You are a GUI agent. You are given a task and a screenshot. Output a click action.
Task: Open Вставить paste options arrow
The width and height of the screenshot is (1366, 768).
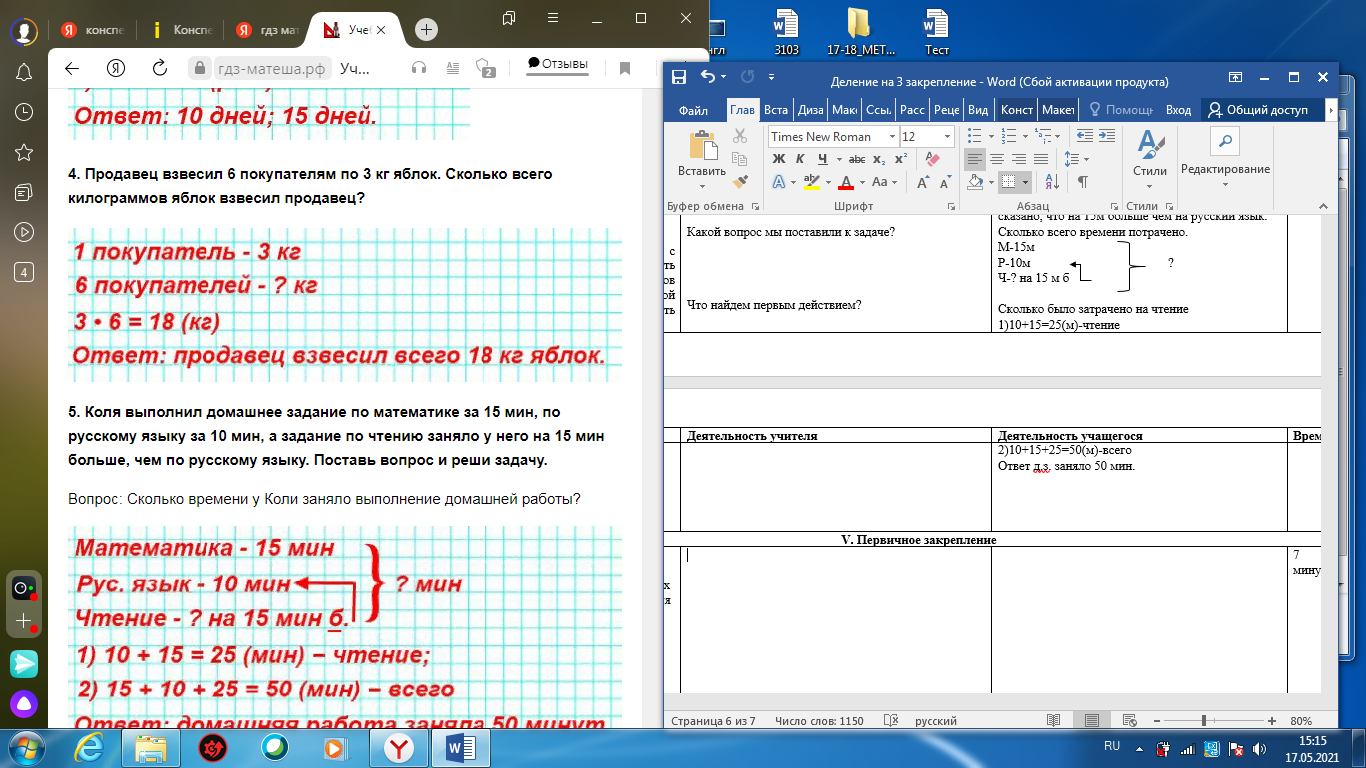point(702,185)
